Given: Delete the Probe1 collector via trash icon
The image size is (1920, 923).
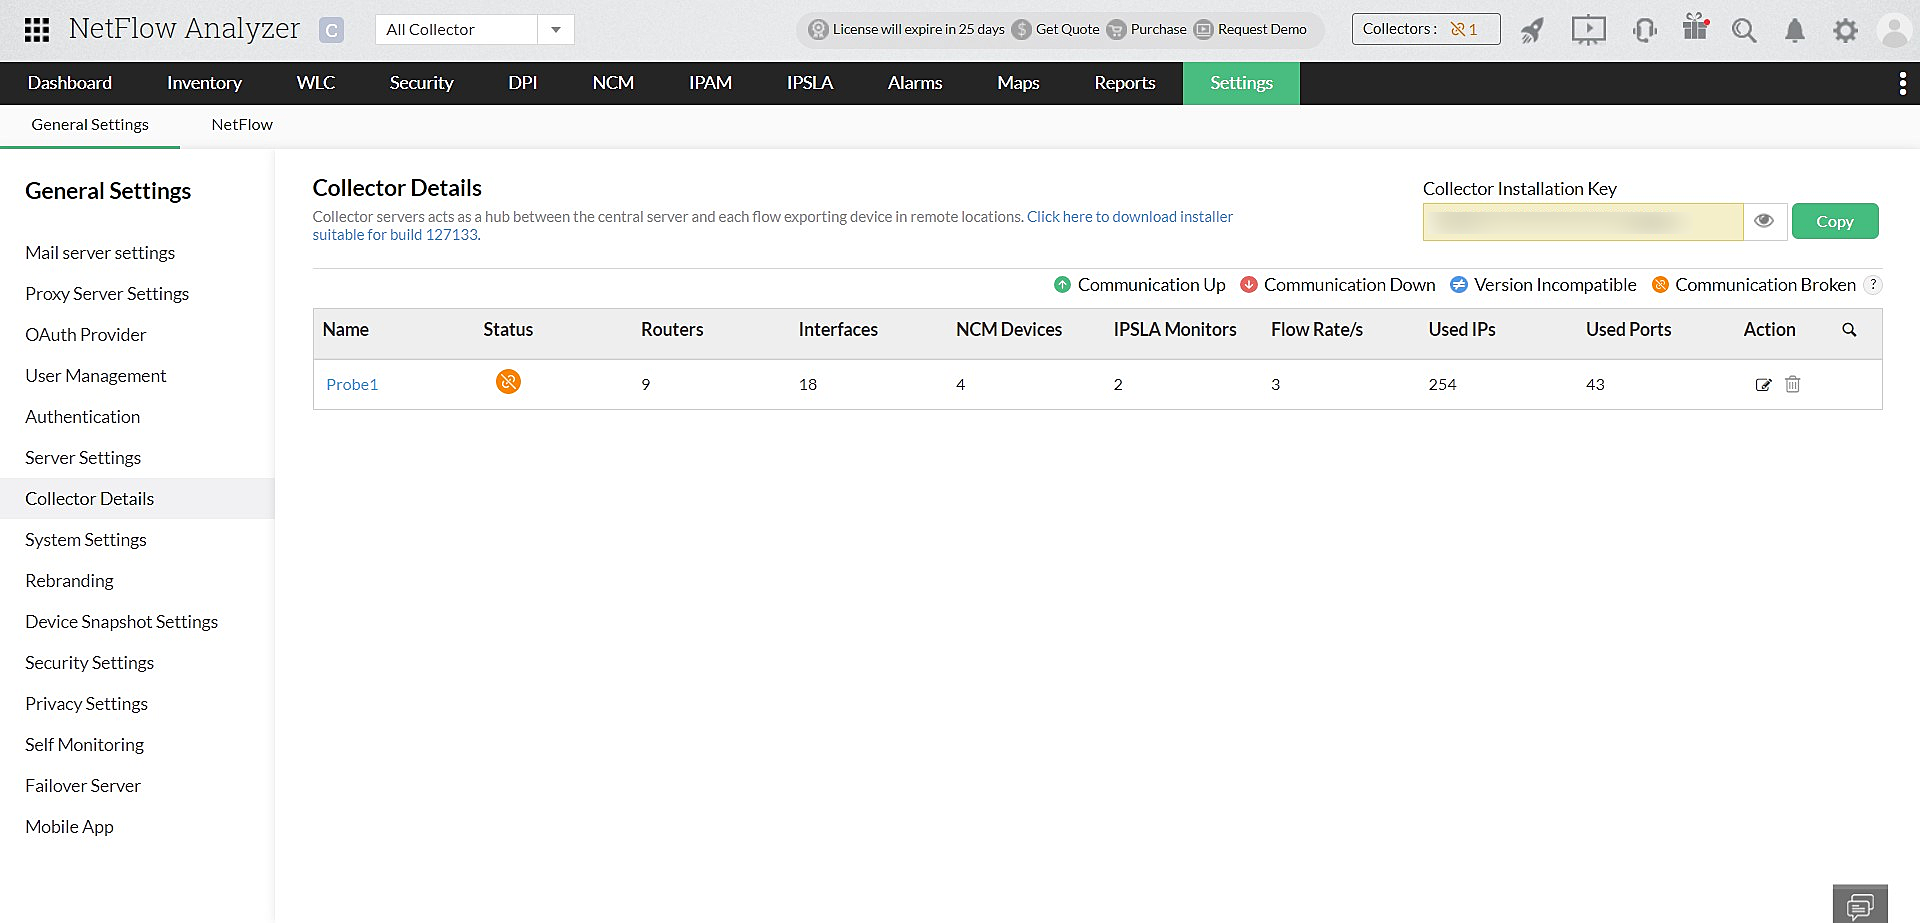Looking at the screenshot, I should [x=1793, y=384].
